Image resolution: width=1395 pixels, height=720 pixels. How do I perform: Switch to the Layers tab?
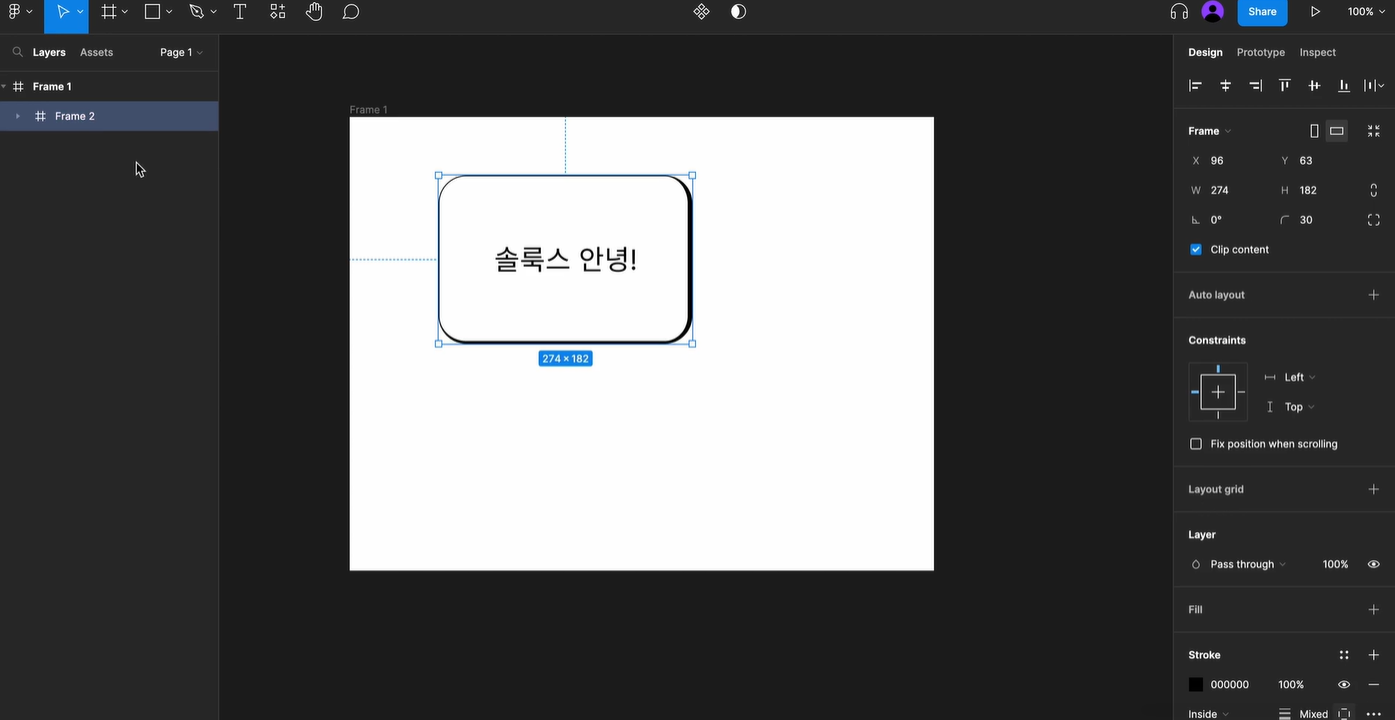[49, 52]
